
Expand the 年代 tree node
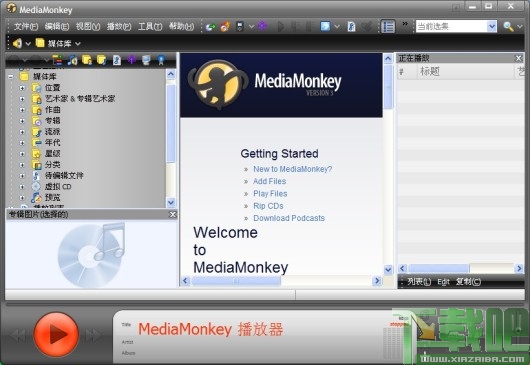click(x=22, y=143)
